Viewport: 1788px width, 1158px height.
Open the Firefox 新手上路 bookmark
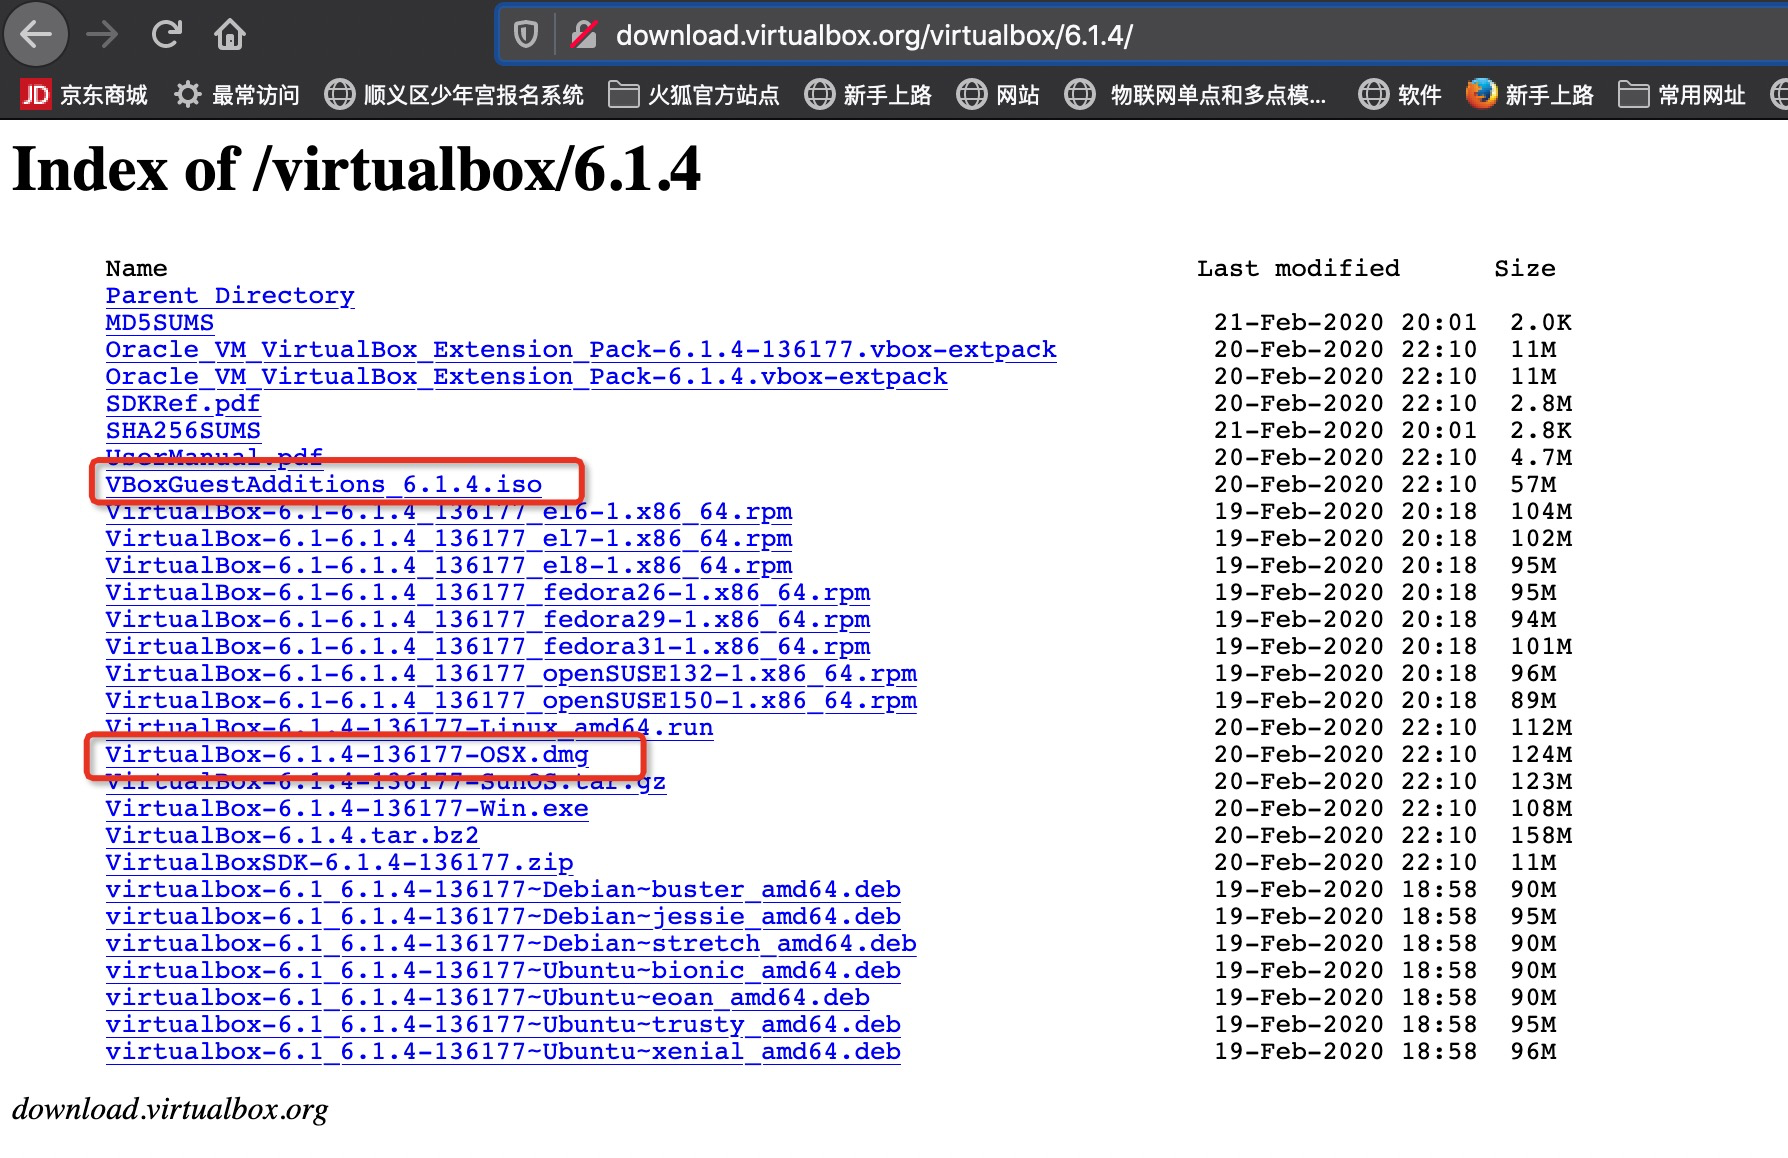coord(1530,95)
